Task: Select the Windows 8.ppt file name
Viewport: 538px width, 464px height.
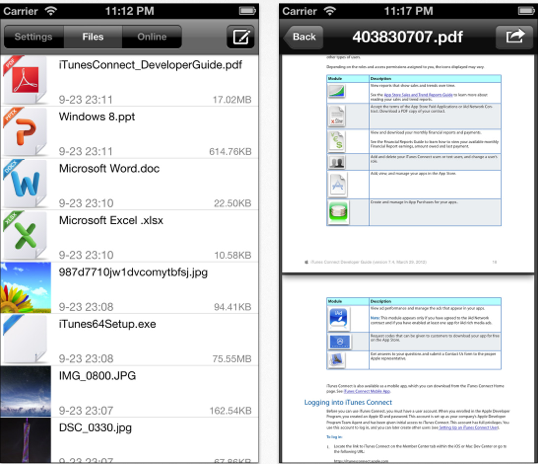Action: point(97,117)
